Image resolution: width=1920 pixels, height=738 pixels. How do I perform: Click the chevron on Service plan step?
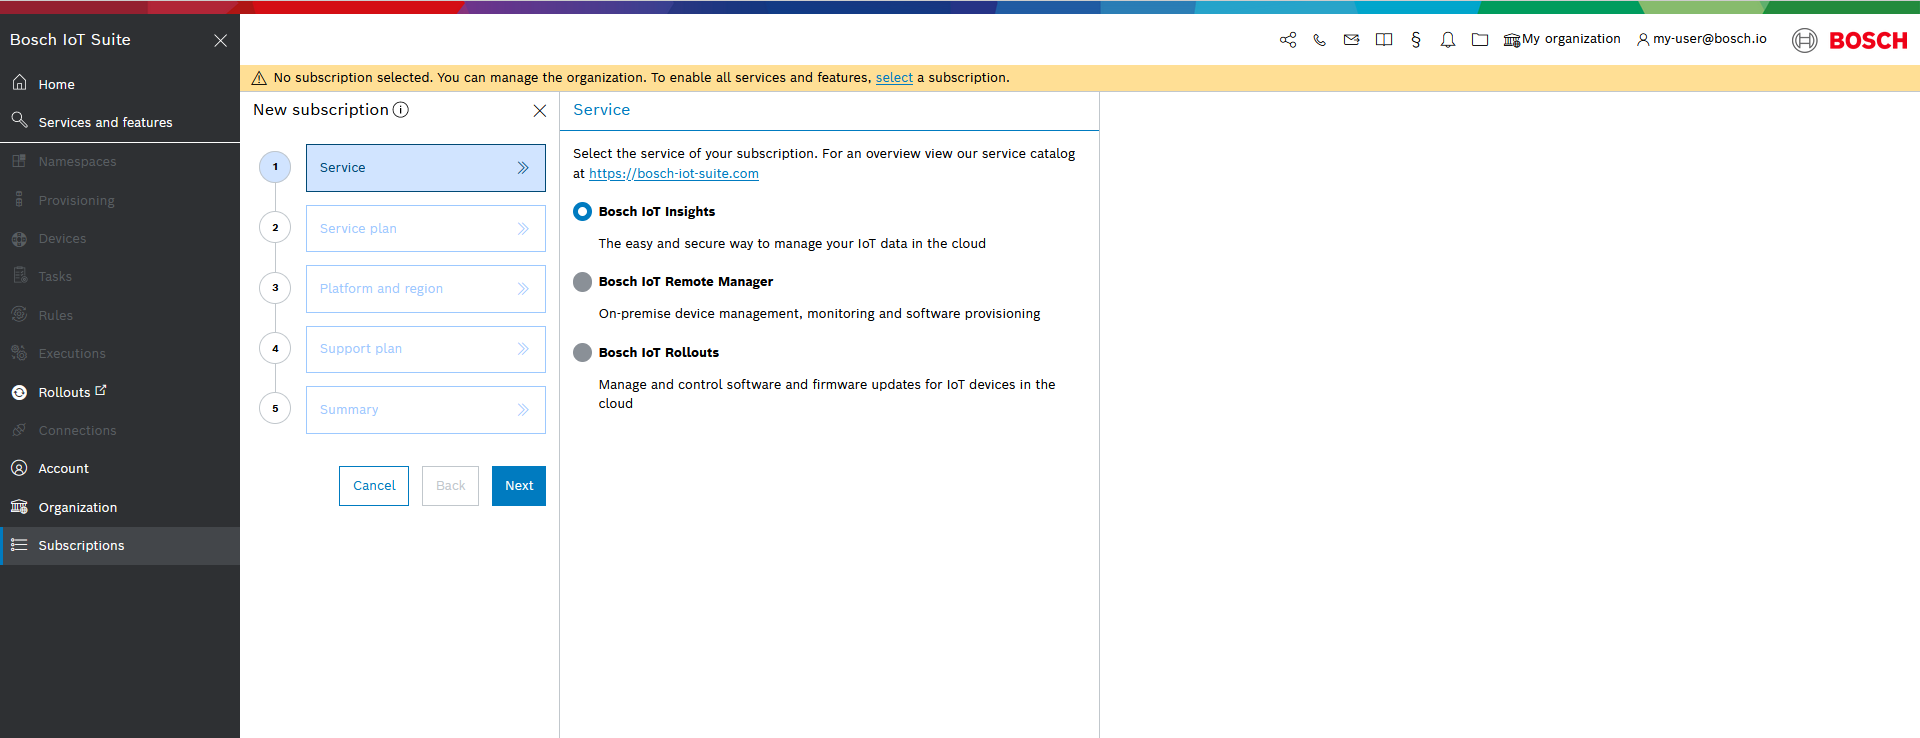coord(523,229)
